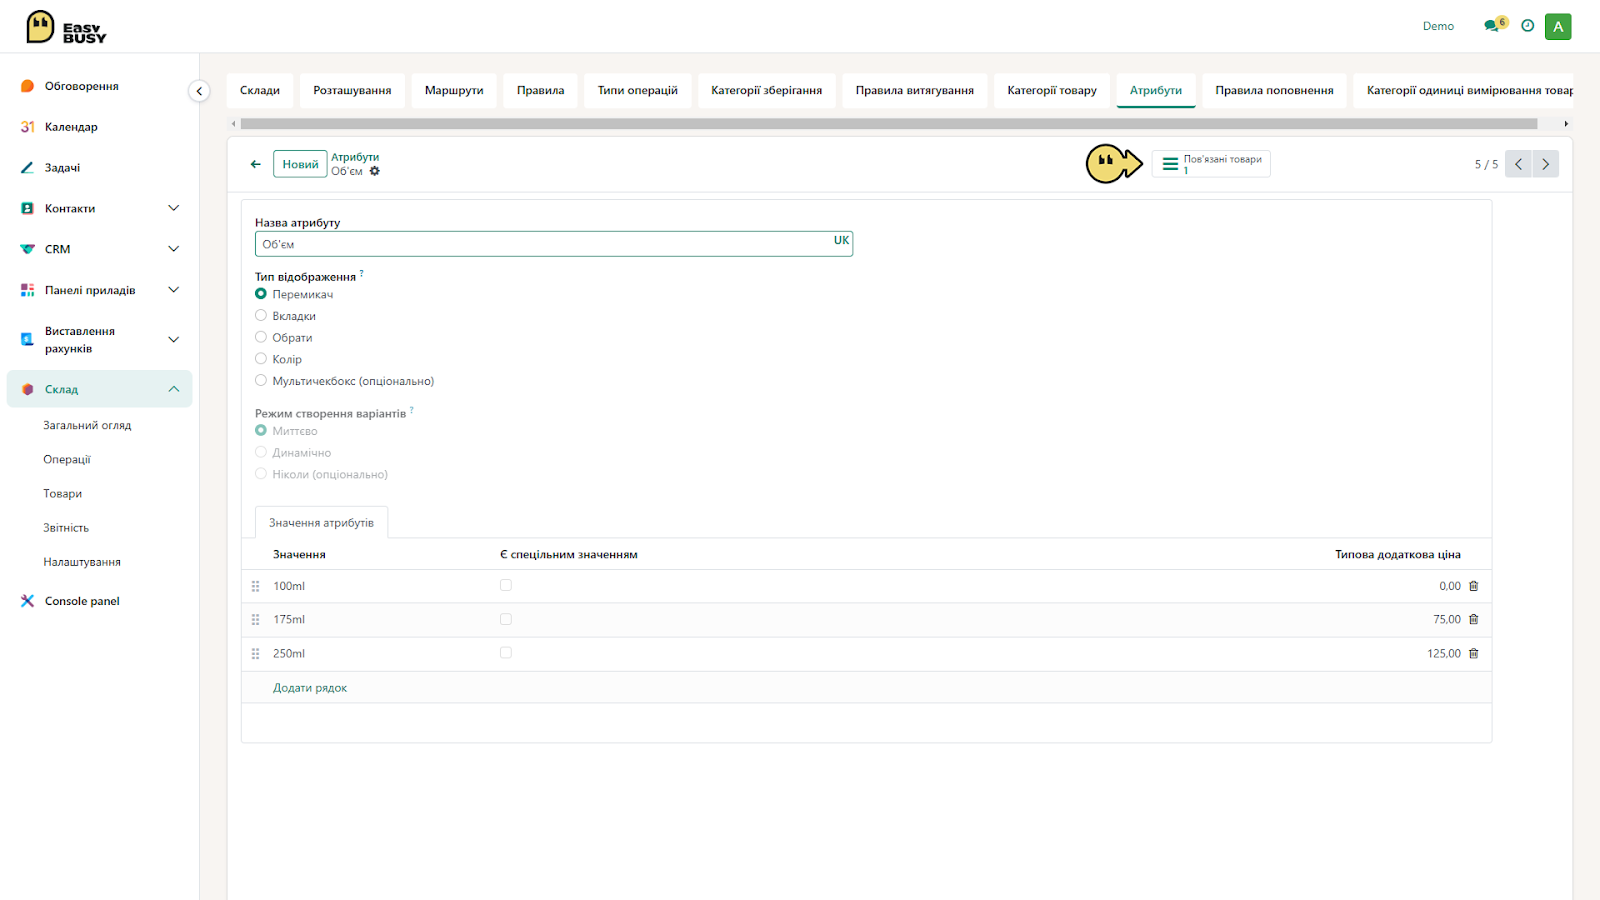Check the custom value box for 100ml
The height and width of the screenshot is (900, 1600).
(x=506, y=586)
